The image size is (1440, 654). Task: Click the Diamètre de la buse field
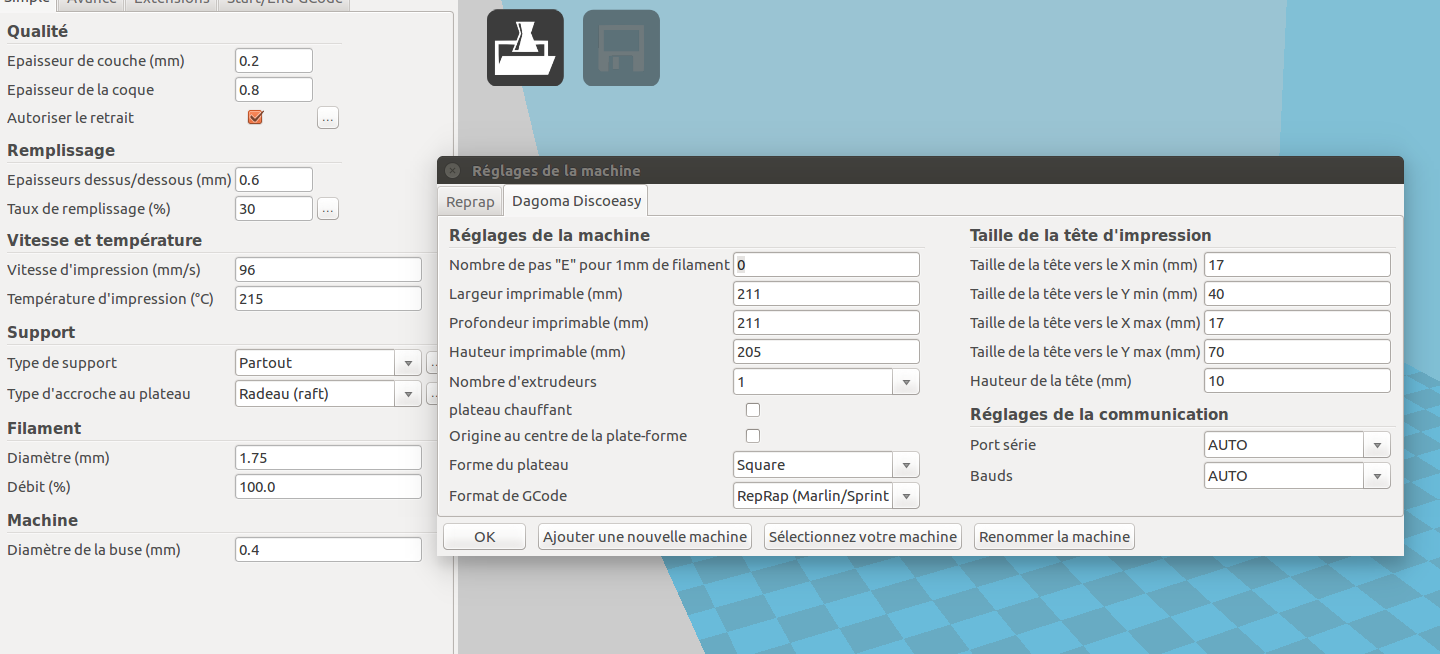coord(328,550)
